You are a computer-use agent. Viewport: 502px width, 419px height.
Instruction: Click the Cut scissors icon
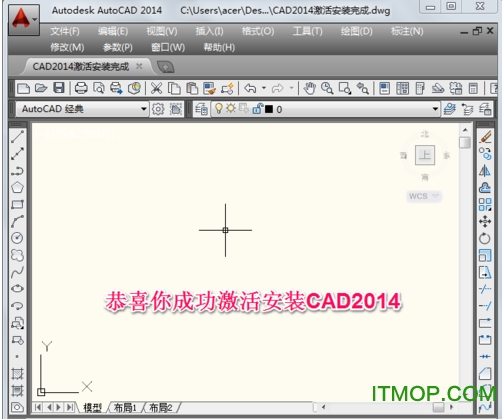(156, 88)
